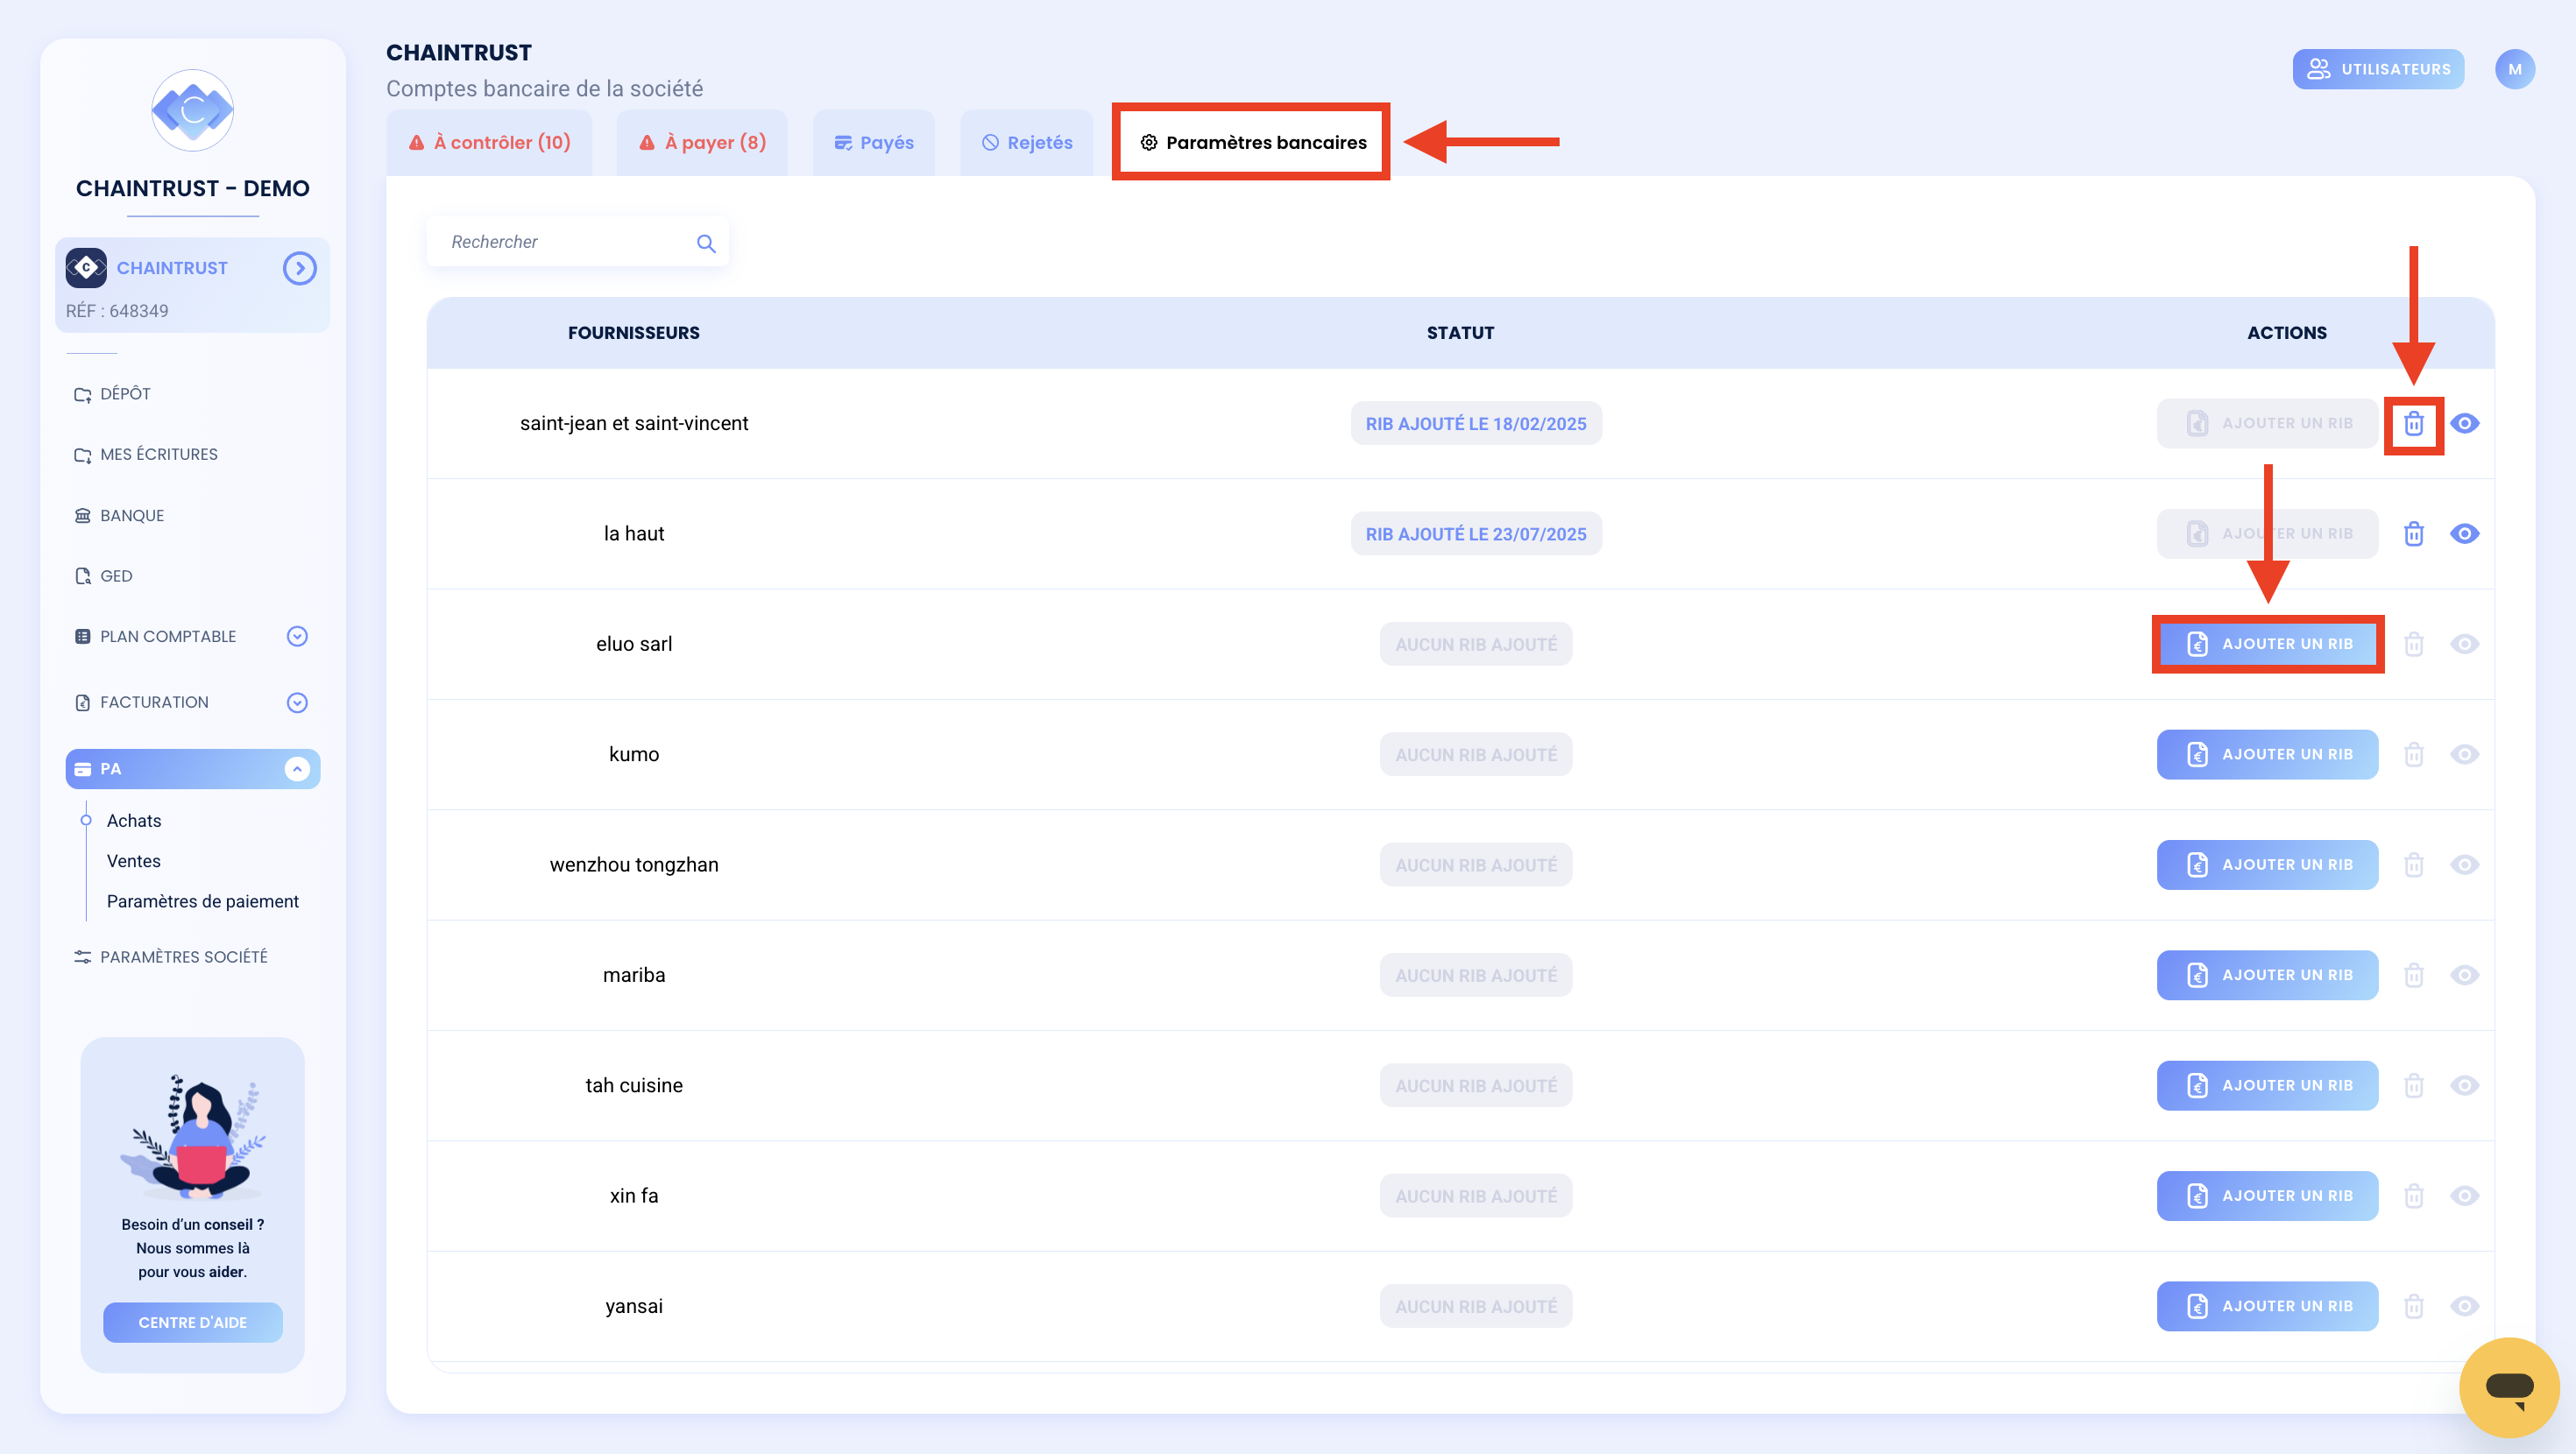Show the la haut RIB details
2576x1454 pixels.
coord(2464,534)
